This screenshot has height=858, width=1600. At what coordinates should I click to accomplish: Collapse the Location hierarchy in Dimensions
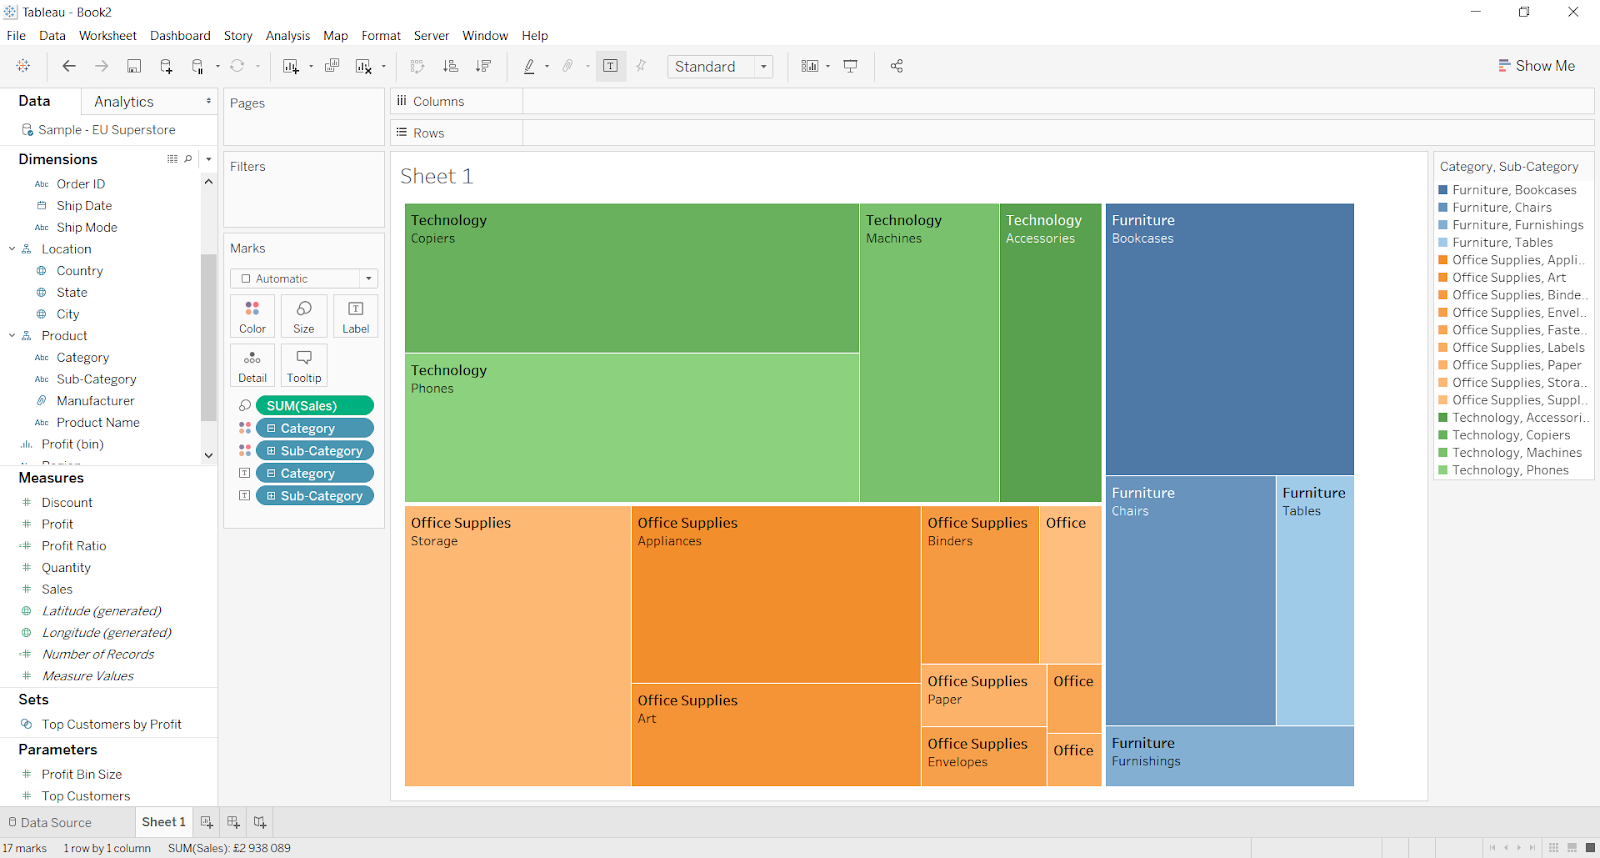click(12, 249)
